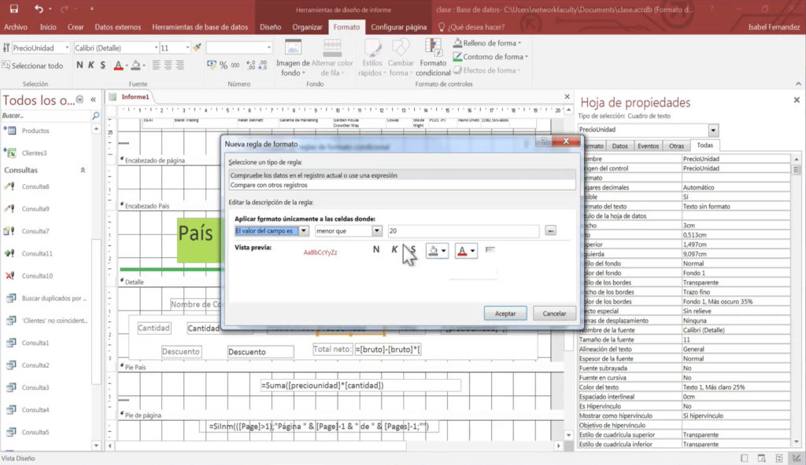806x465 pixels.
Task: Toggle italic K in the format rule dialog
Action: [x=394, y=249]
